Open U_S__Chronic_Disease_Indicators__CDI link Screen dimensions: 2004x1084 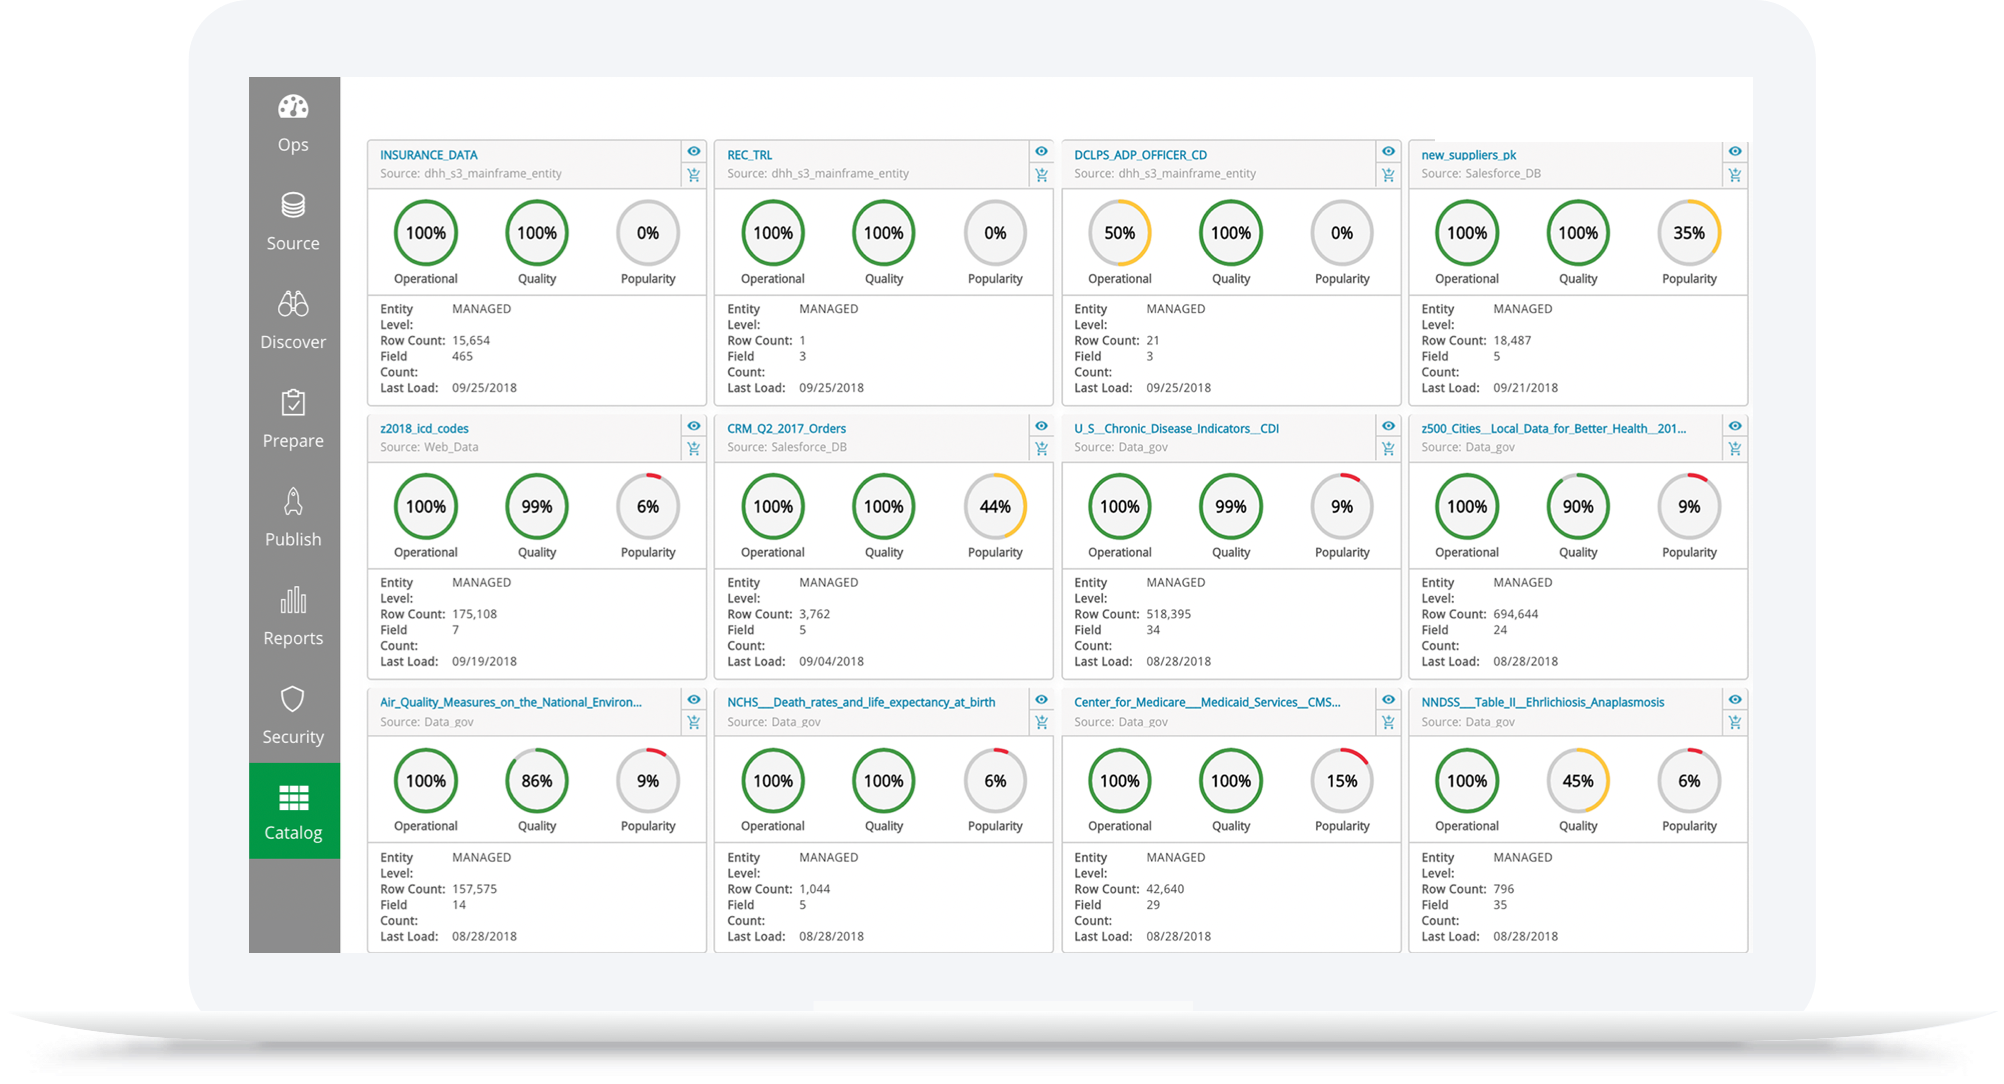(1176, 428)
